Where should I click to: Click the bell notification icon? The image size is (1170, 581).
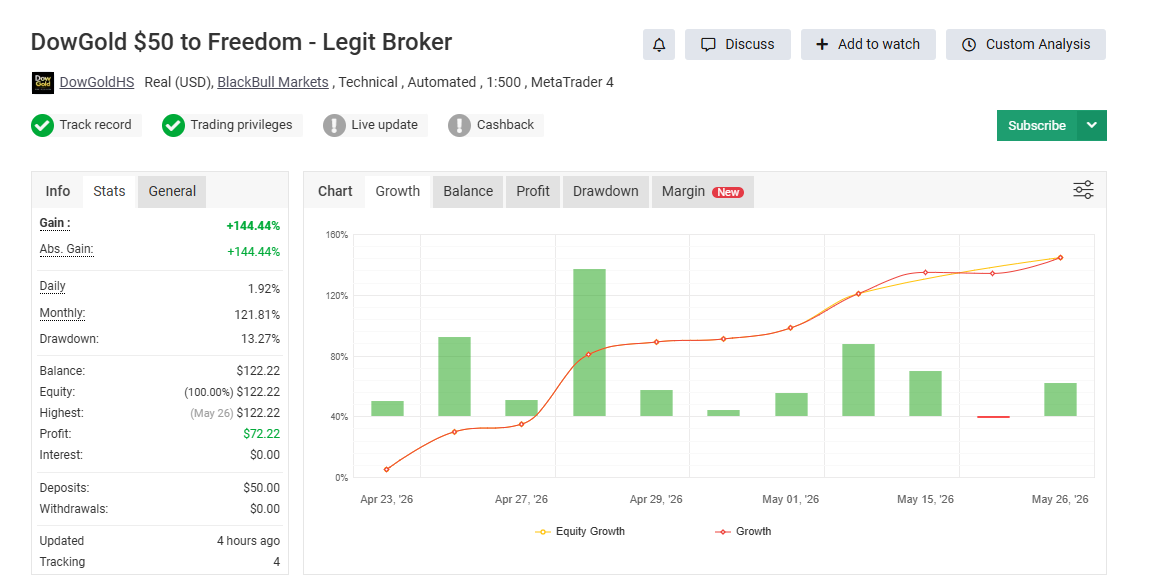(x=659, y=45)
